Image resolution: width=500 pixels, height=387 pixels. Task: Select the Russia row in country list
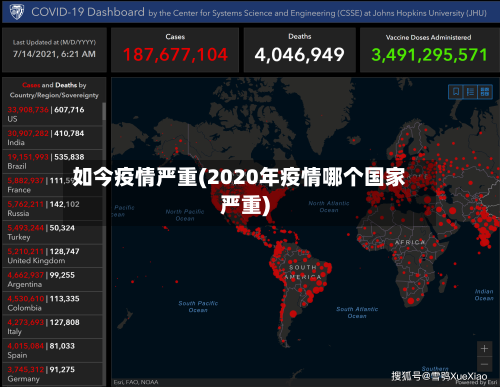52,209
